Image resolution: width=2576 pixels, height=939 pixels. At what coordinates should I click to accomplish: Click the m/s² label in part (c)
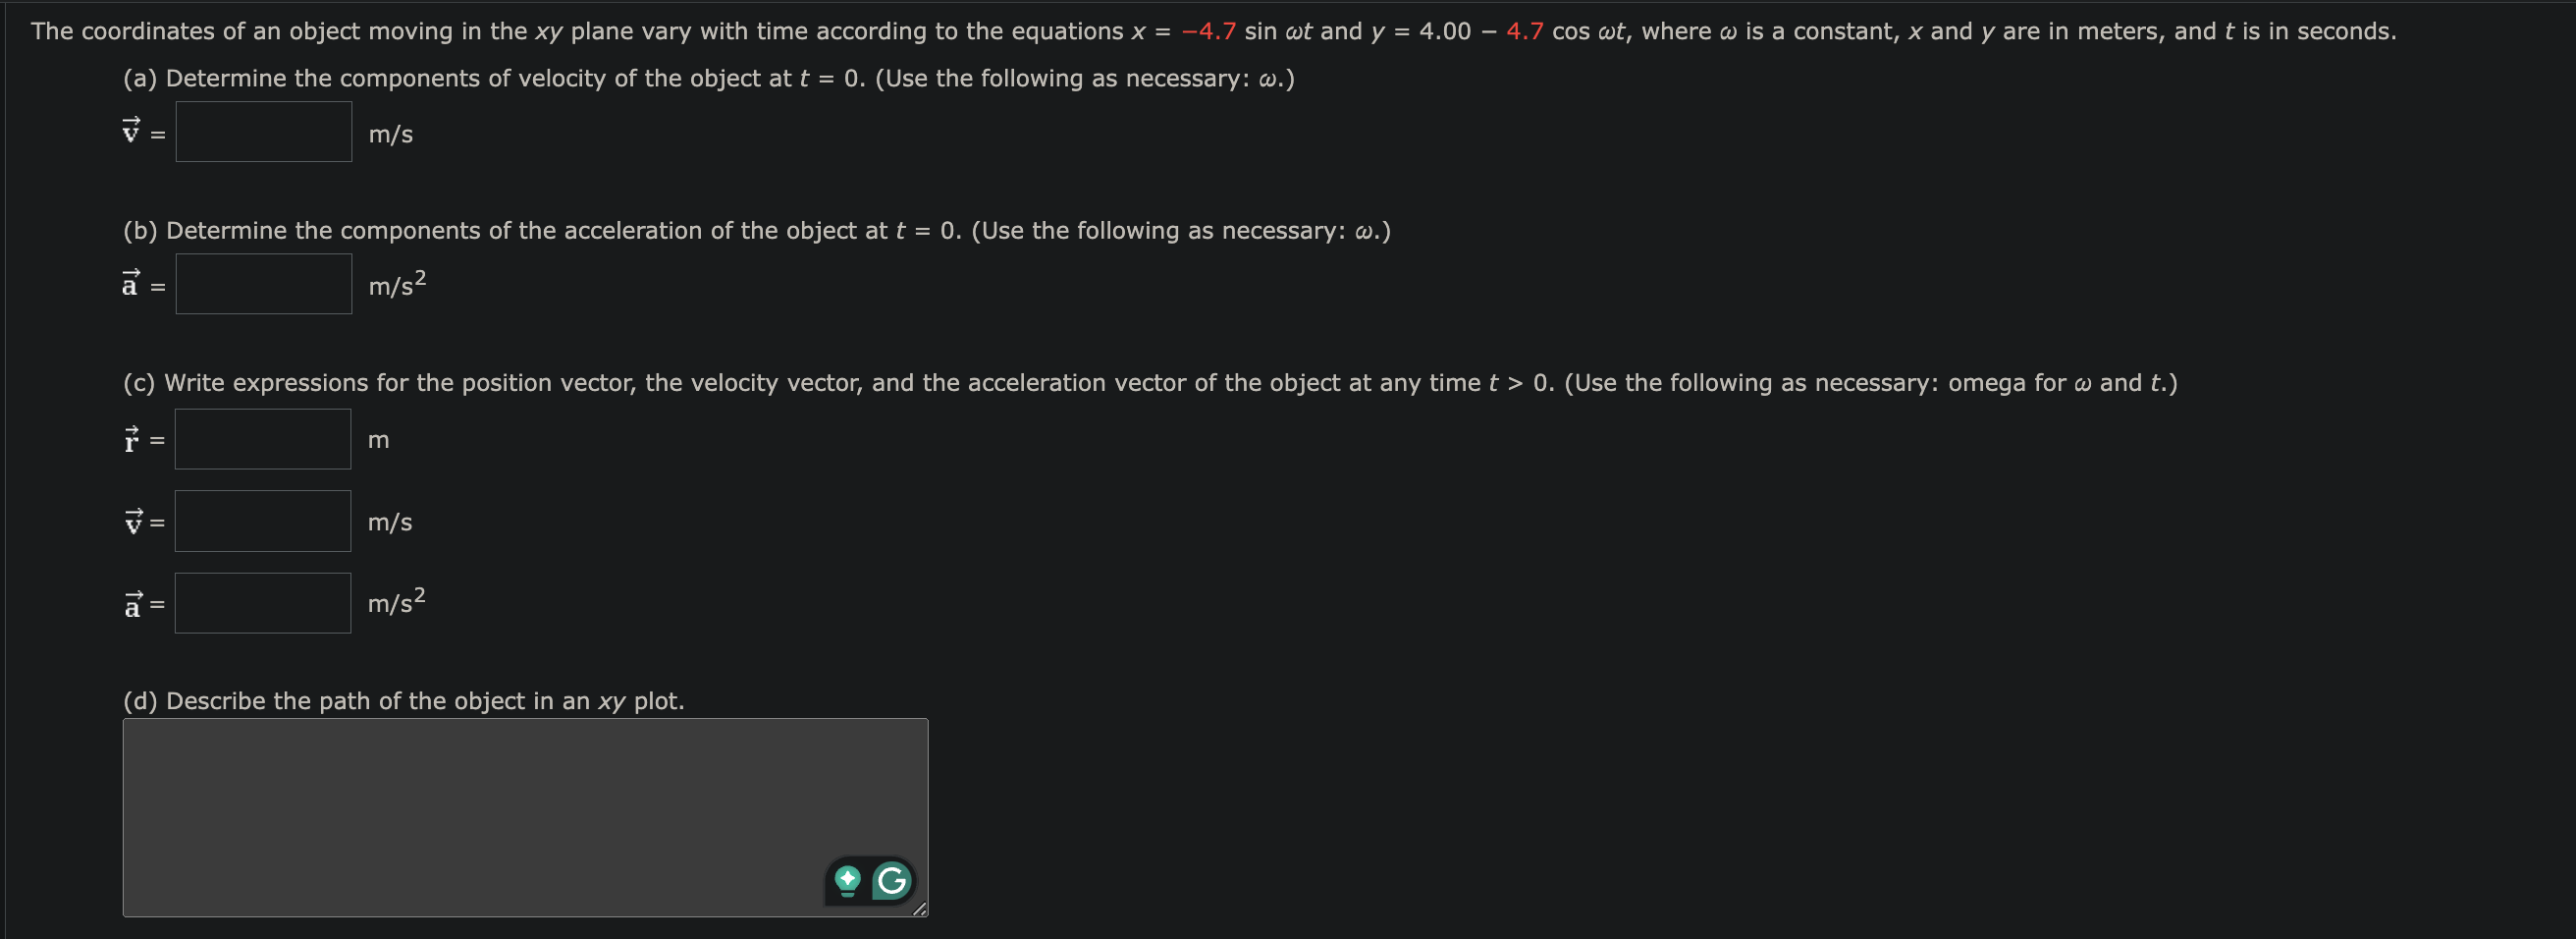[x=396, y=602]
